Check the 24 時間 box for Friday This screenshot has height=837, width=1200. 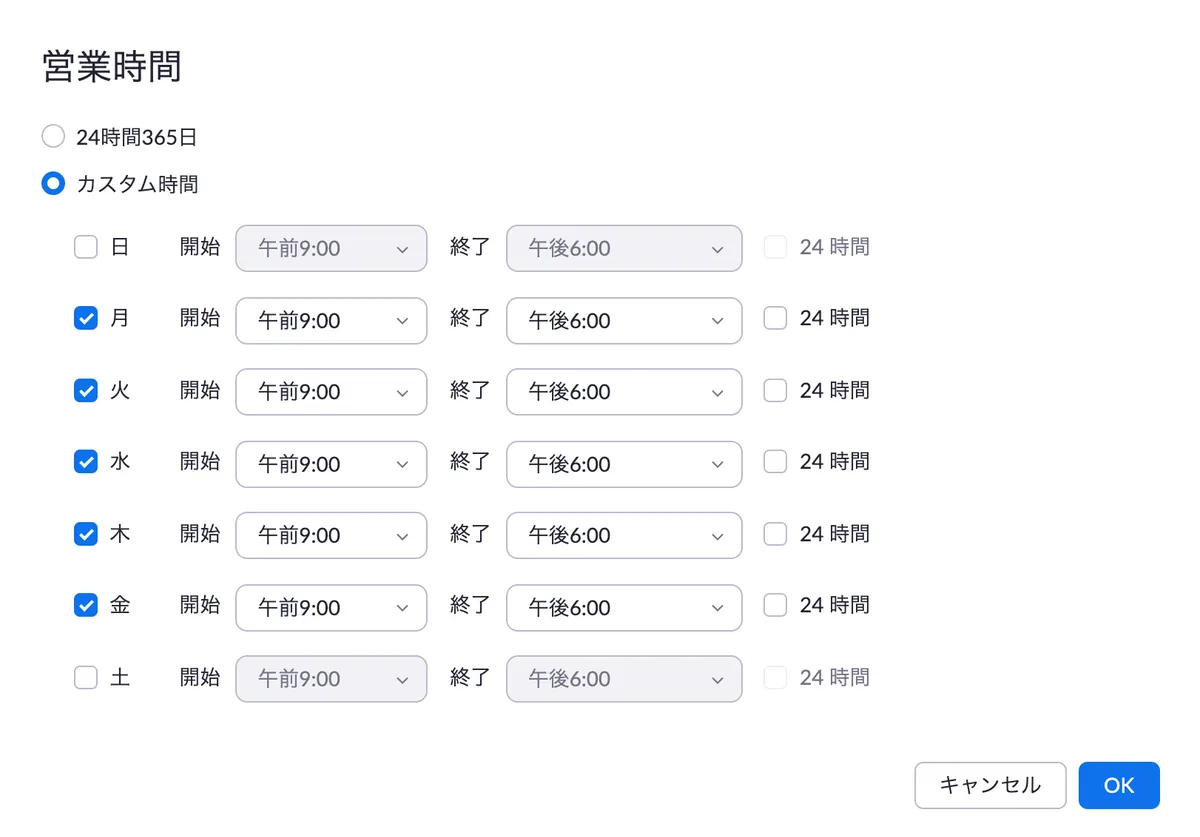[x=775, y=605]
